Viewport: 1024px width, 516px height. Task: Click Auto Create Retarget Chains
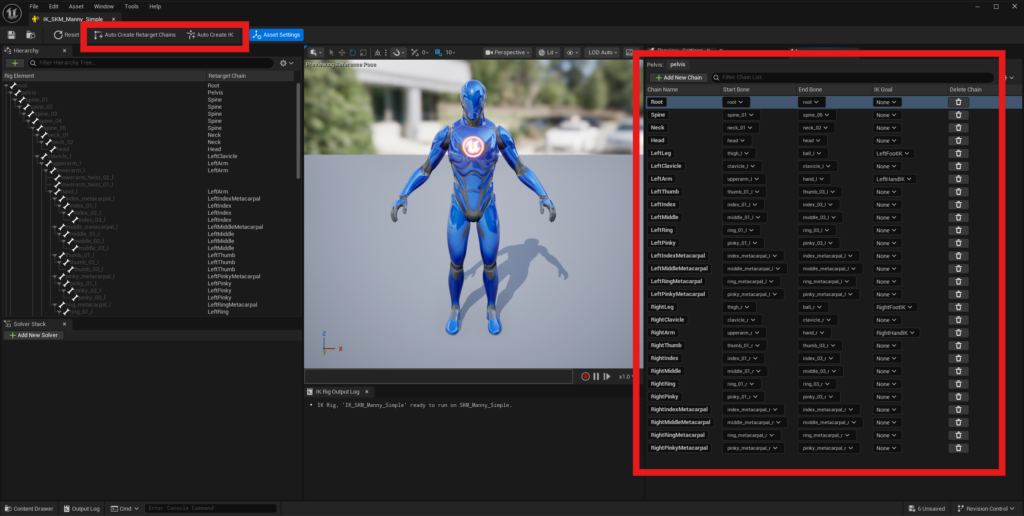click(134, 35)
